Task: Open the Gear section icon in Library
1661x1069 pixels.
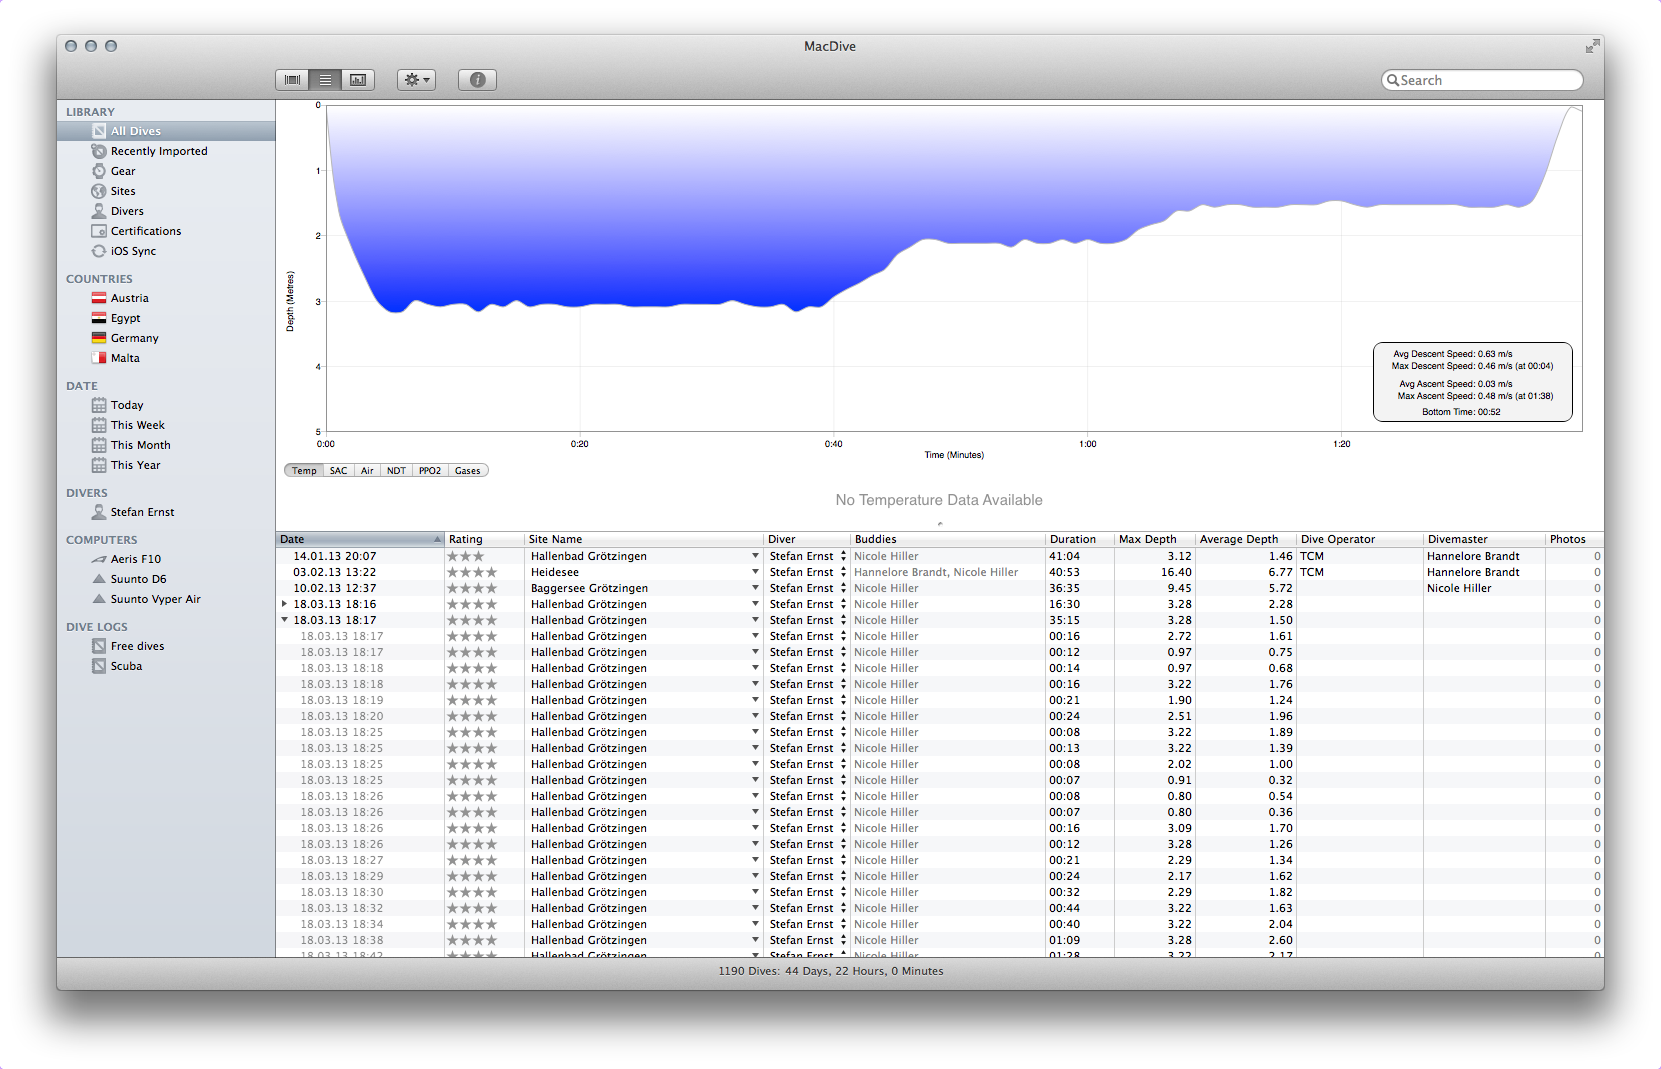Action: 99,171
